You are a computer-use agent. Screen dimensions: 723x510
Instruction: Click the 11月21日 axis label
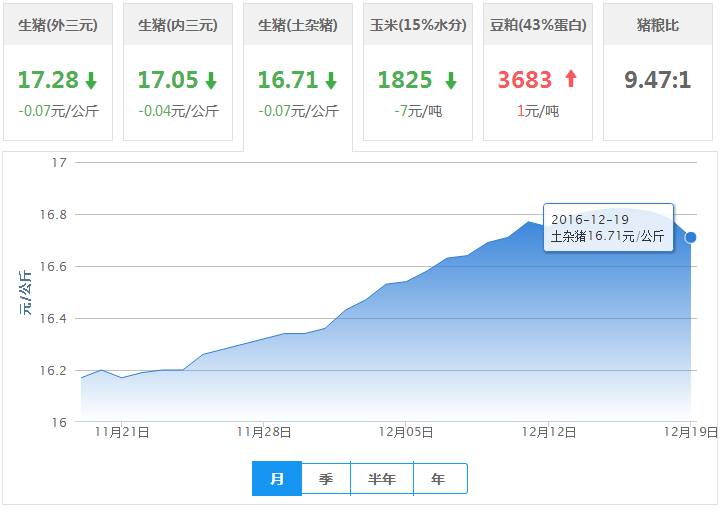click(x=122, y=433)
